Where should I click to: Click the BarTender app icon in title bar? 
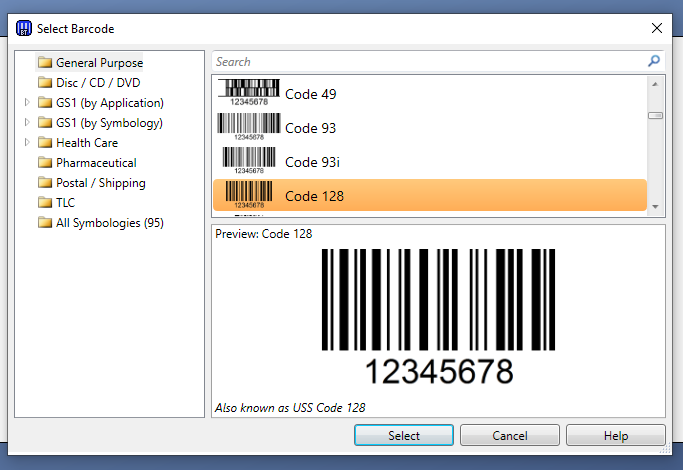coord(24,28)
